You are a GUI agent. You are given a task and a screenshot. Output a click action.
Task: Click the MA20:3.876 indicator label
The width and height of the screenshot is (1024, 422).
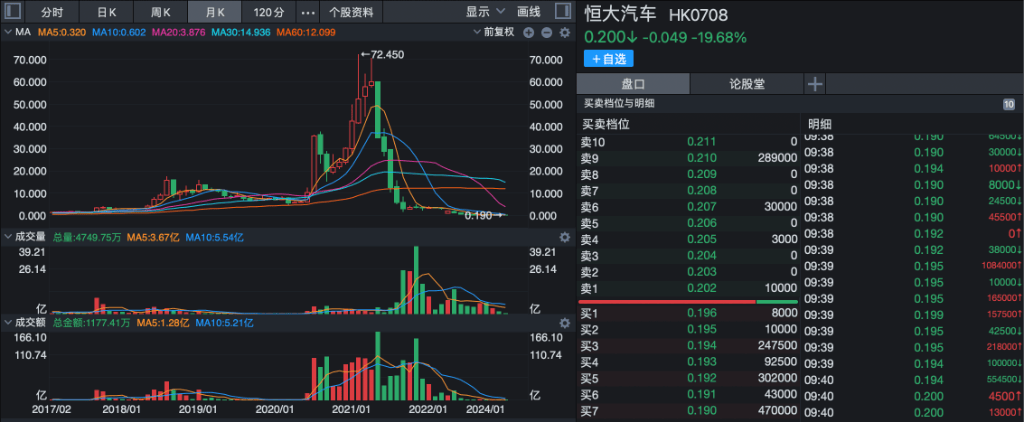coord(179,32)
